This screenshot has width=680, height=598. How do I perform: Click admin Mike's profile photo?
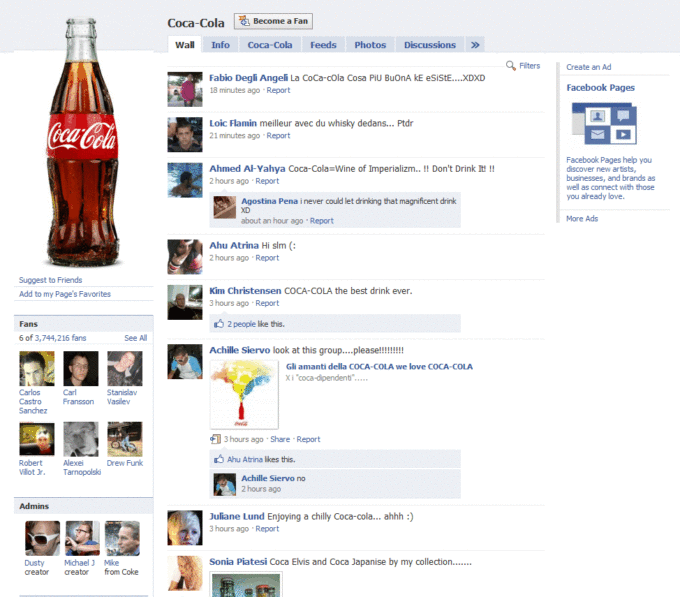(x=122, y=539)
